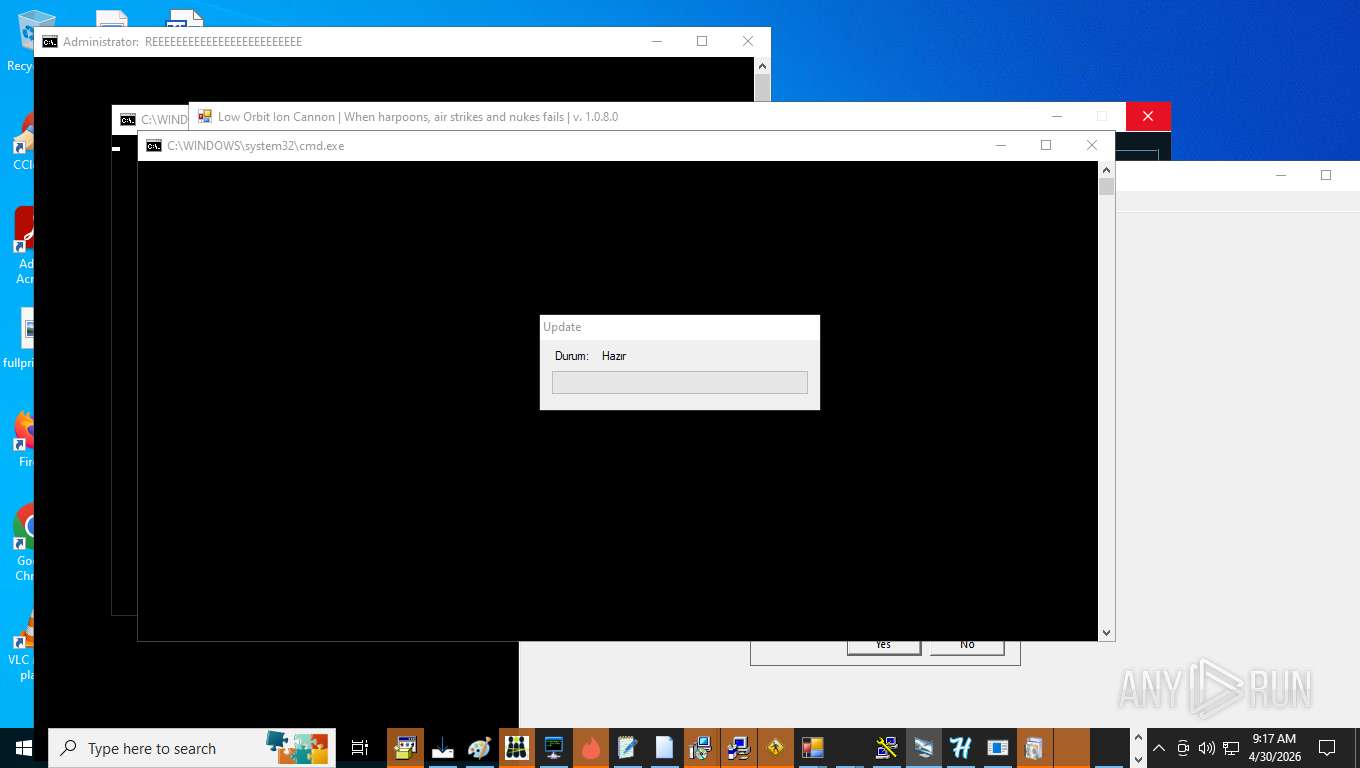The height and width of the screenshot is (768, 1360).
Task: Open the yellow road sign taskbar icon
Action: [775, 748]
